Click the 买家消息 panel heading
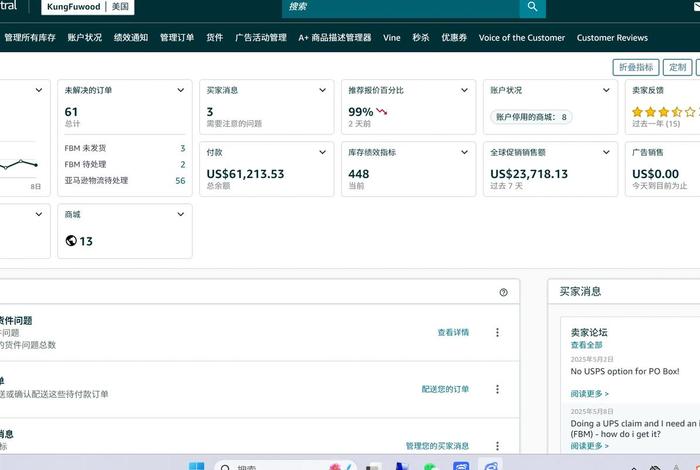 tap(580, 291)
